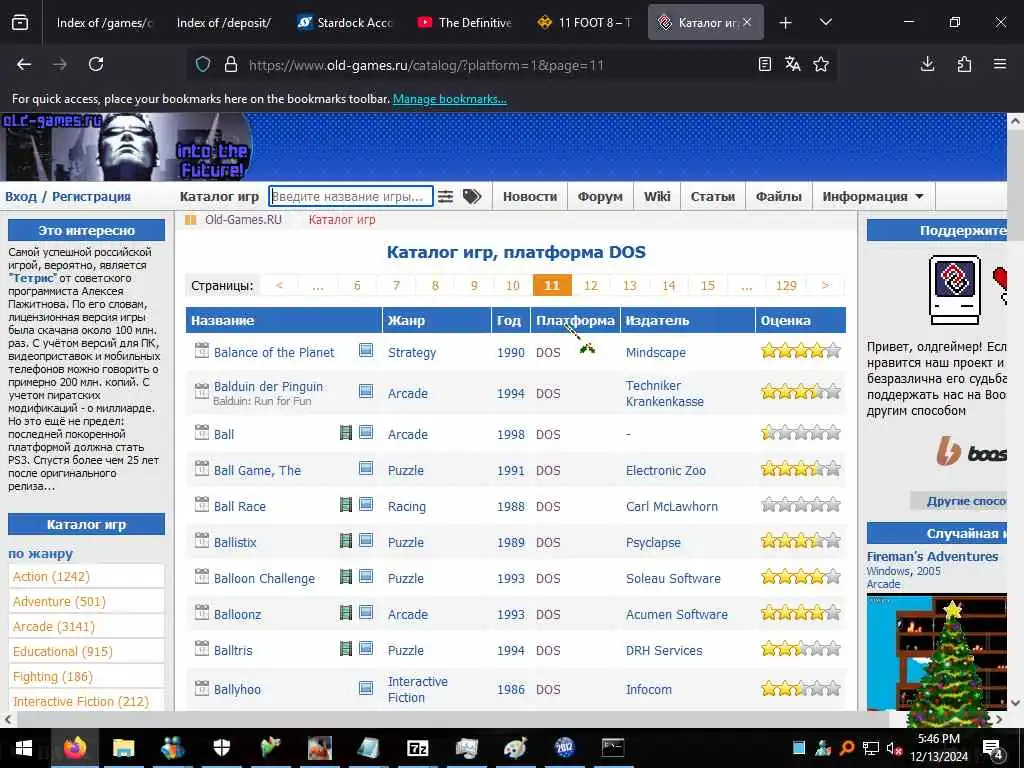This screenshot has height=768, width=1024.
Task: Filter by publisher Infocom
Action: [x=648, y=689]
